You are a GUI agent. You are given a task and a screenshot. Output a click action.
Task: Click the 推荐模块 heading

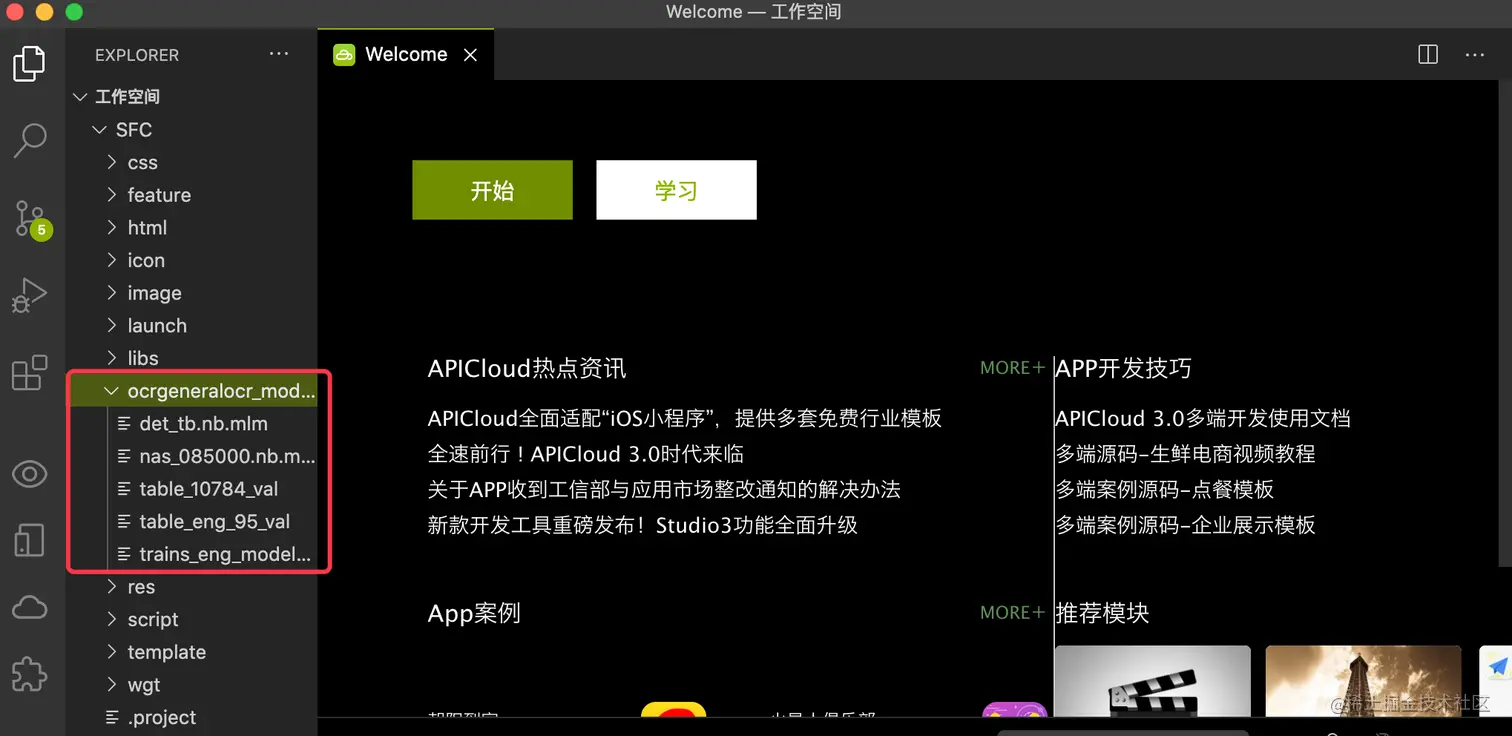click(1102, 613)
